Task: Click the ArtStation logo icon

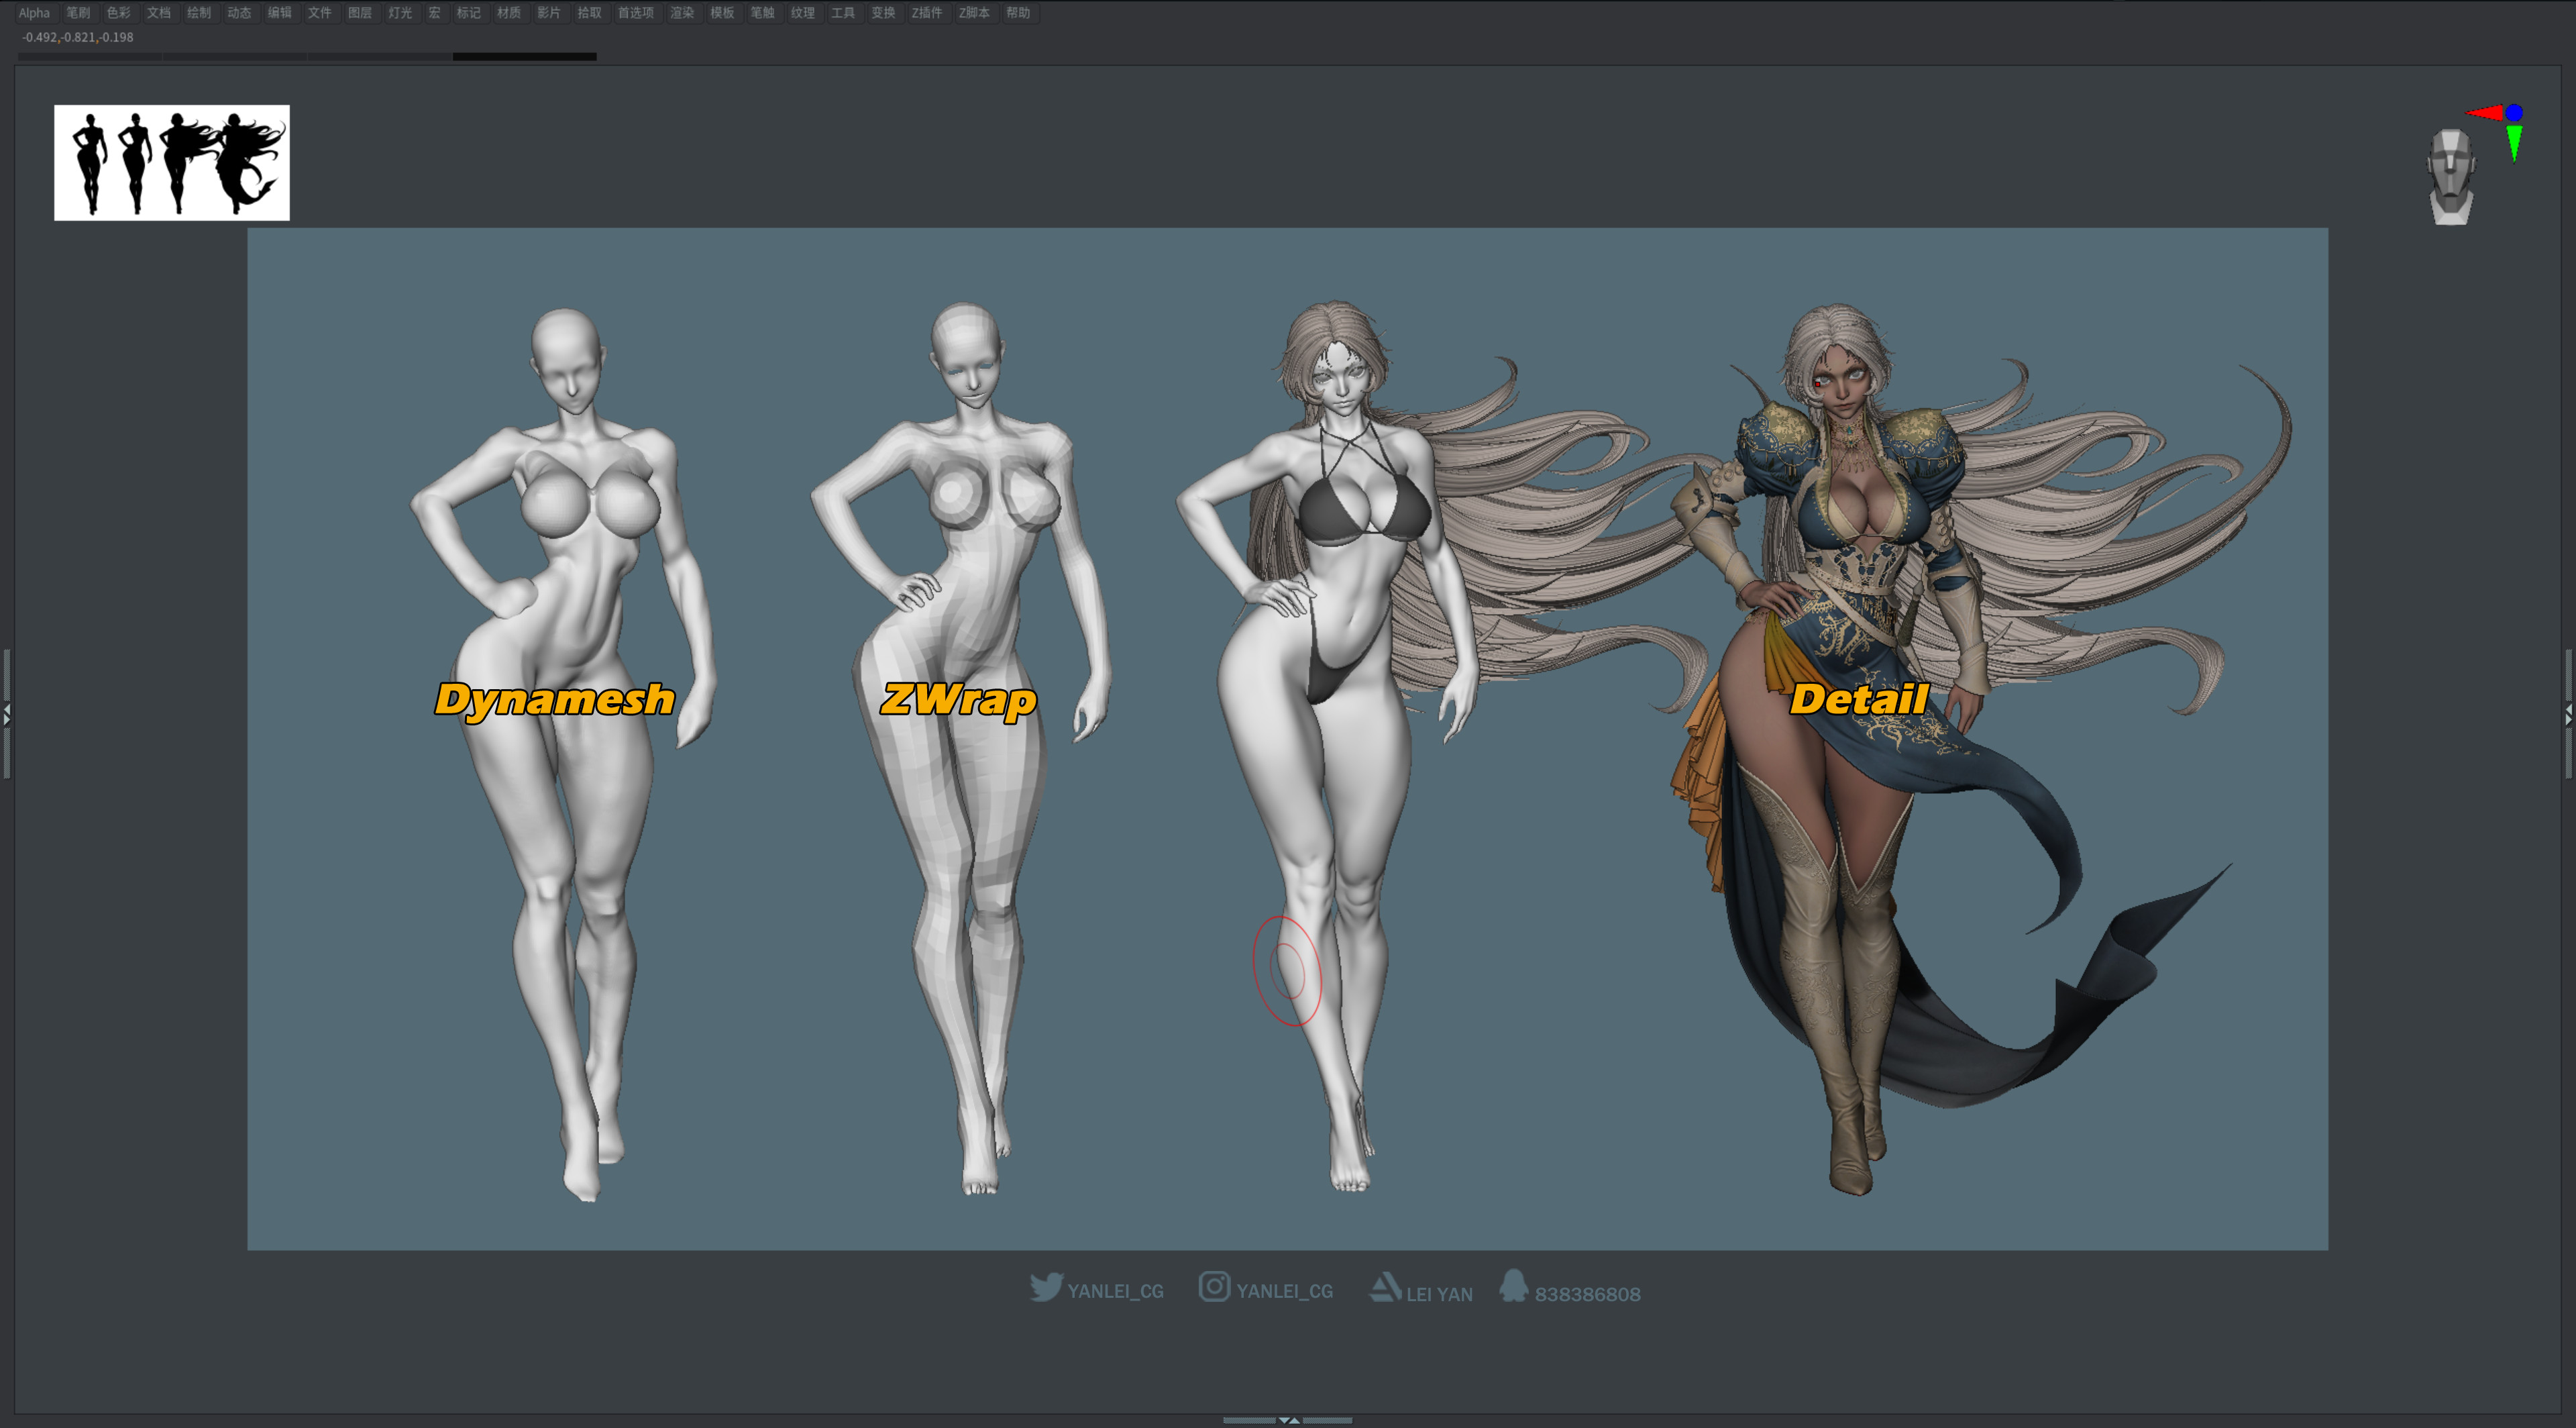Action: pyautogui.click(x=1385, y=1287)
